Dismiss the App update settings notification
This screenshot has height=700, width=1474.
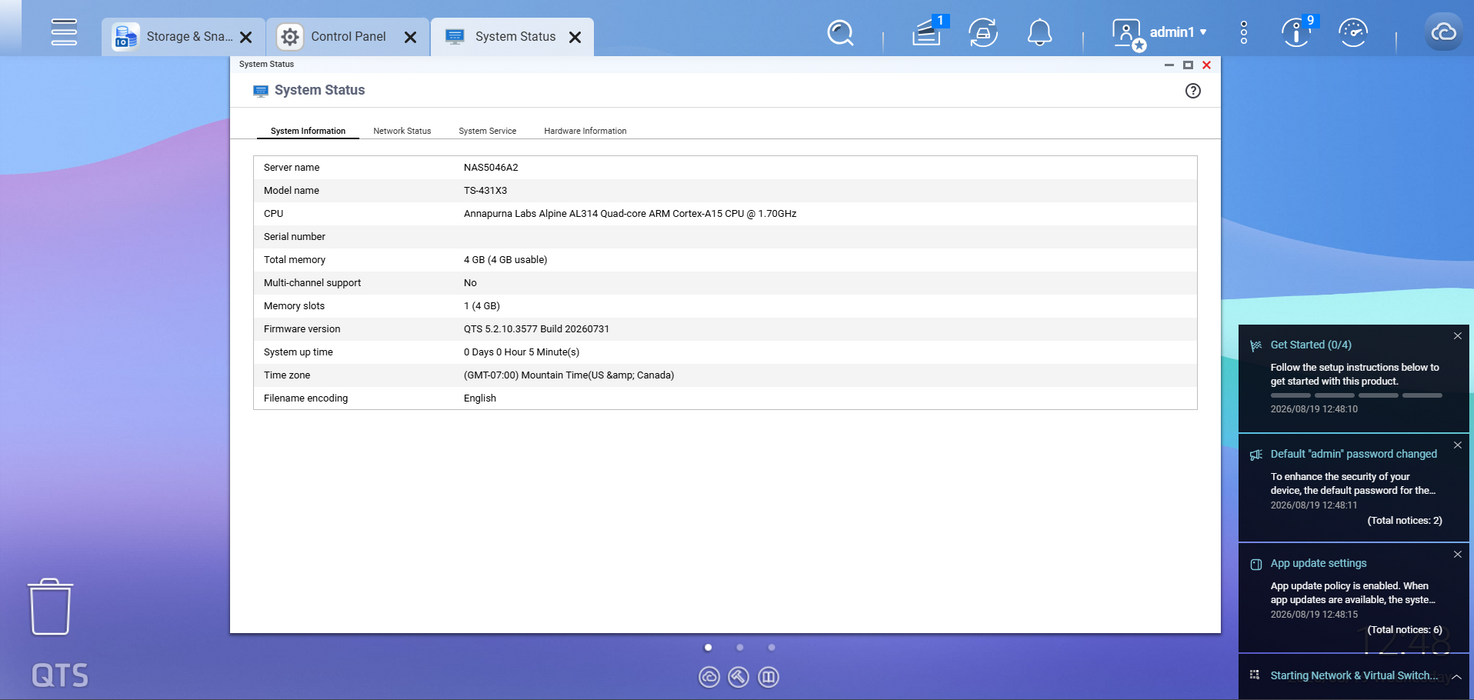(x=1457, y=554)
